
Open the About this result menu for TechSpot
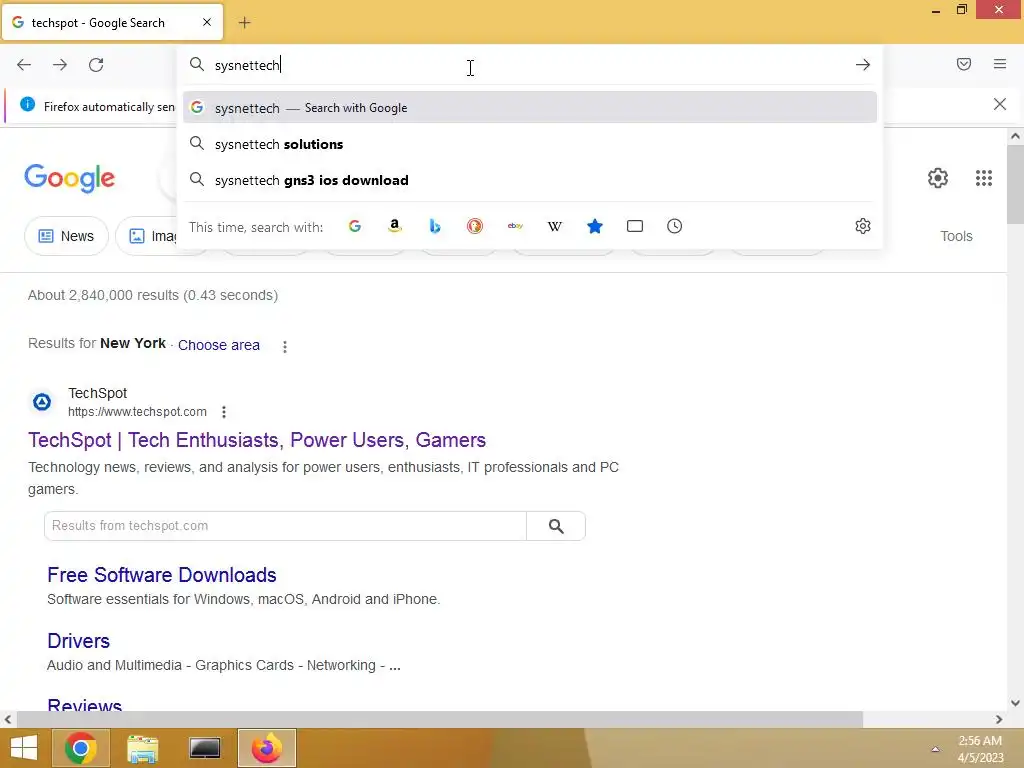click(224, 412)
